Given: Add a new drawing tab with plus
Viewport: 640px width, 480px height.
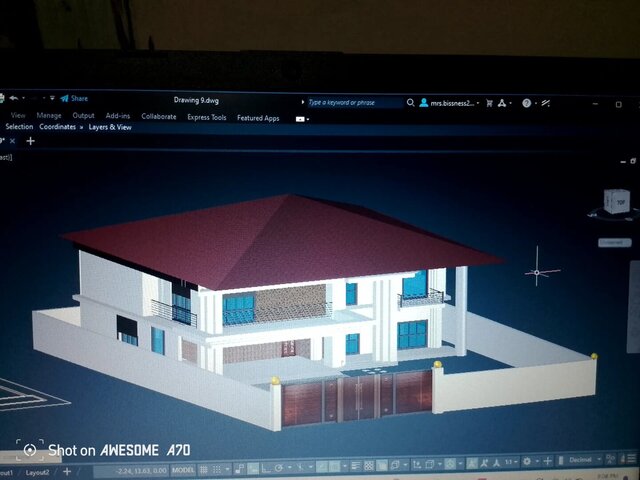Looking at the screenshot, I should coord(30,141).
